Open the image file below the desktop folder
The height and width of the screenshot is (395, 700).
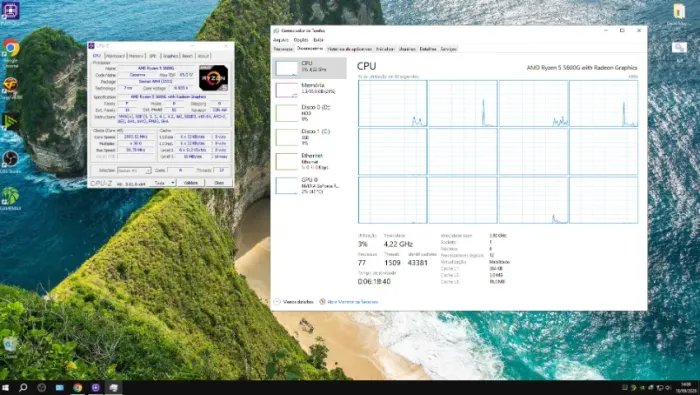pos(679,47)
